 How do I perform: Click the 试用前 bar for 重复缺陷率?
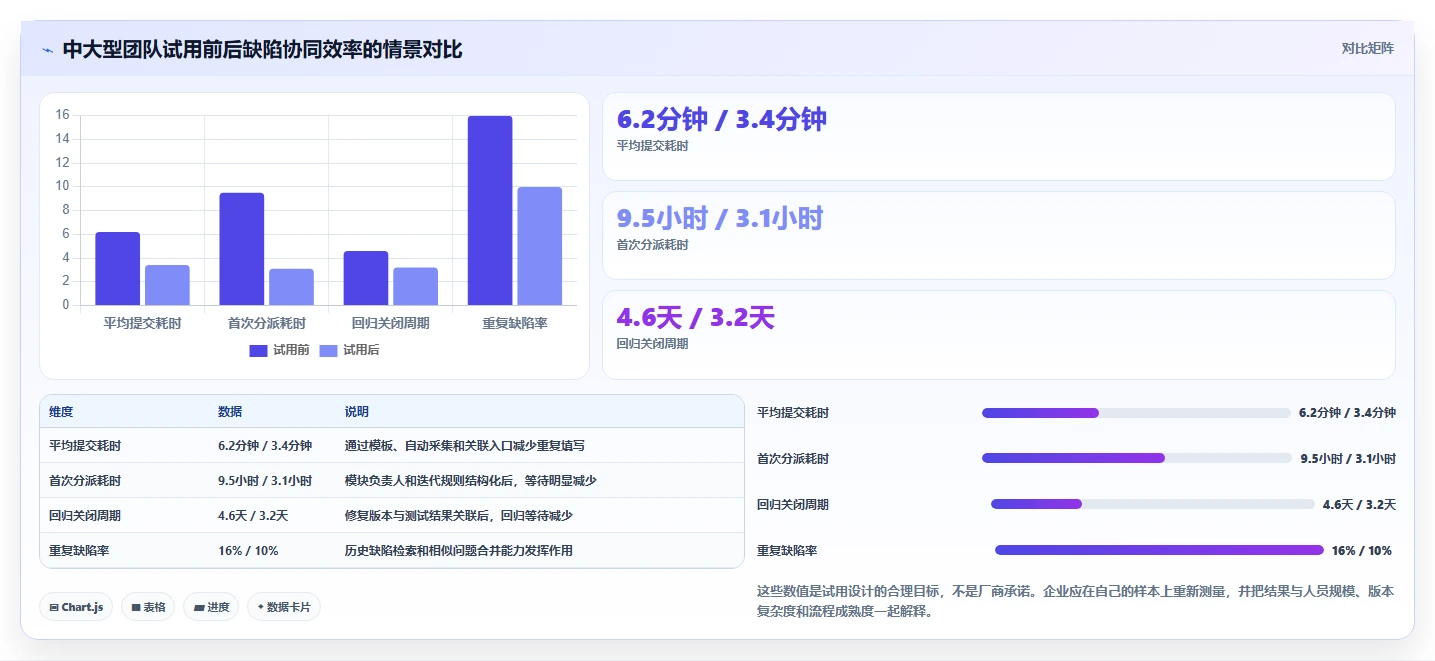click(x=490, y=210)
